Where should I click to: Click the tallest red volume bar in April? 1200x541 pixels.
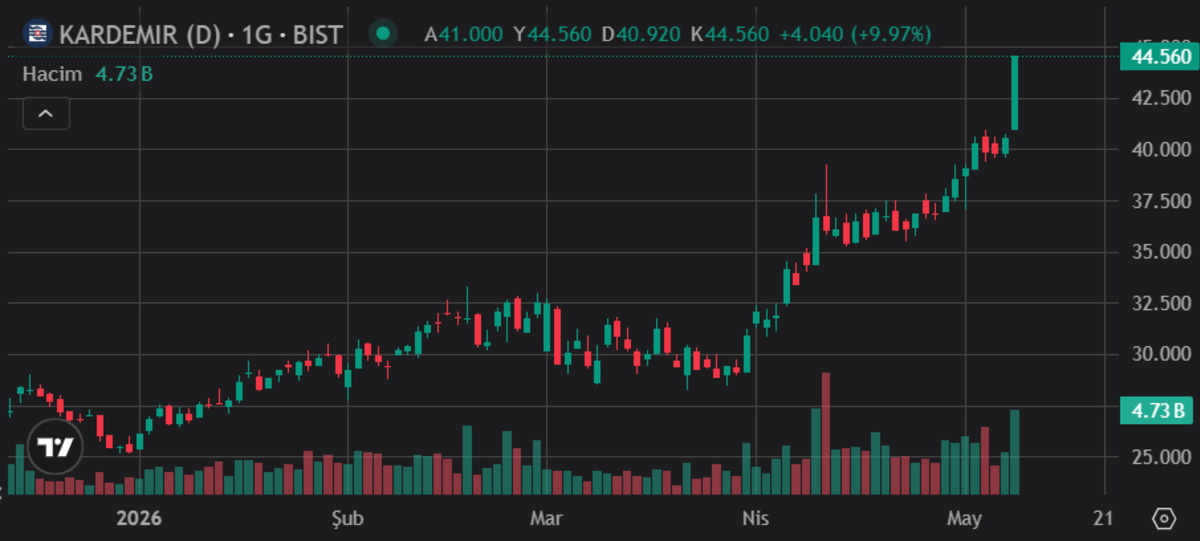pyautogui.click(x=826, y=434)
